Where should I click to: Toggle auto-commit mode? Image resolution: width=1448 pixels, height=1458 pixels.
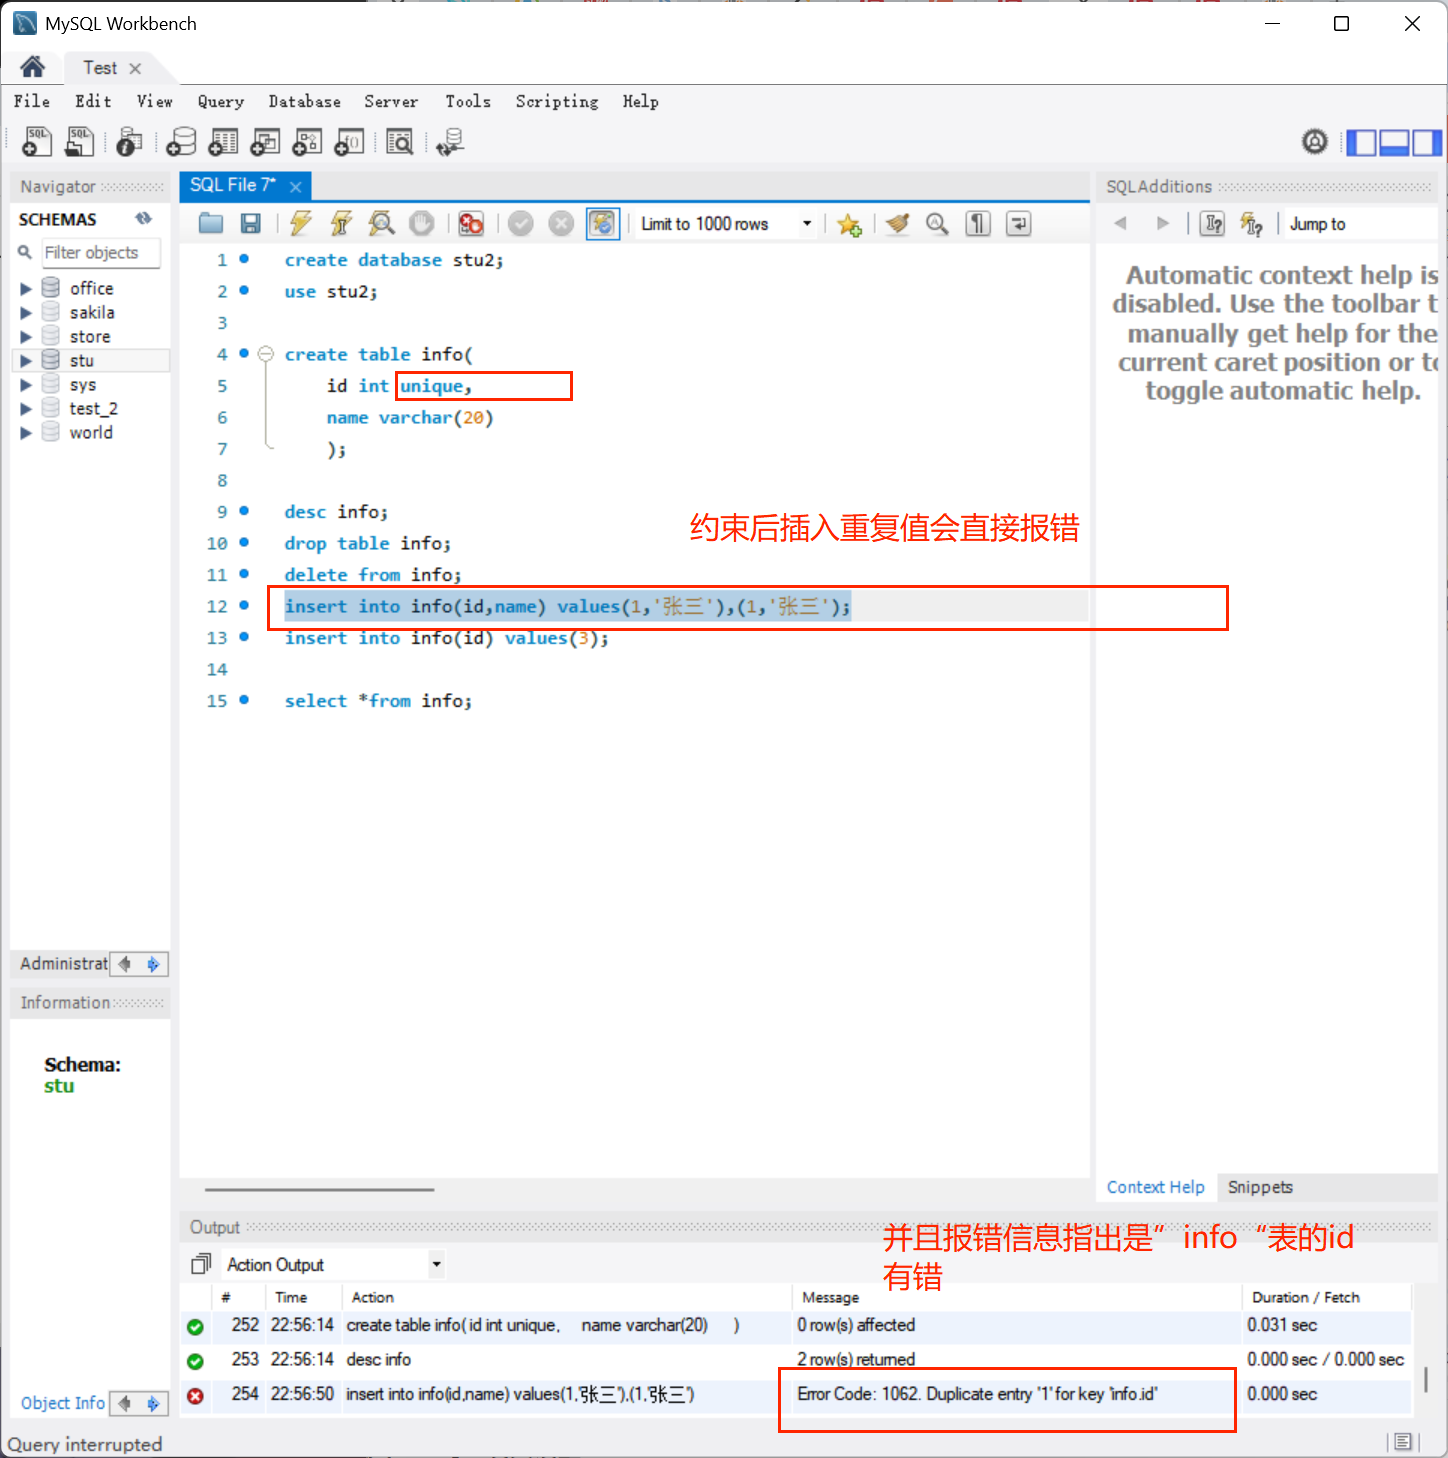tap(603, 224)
